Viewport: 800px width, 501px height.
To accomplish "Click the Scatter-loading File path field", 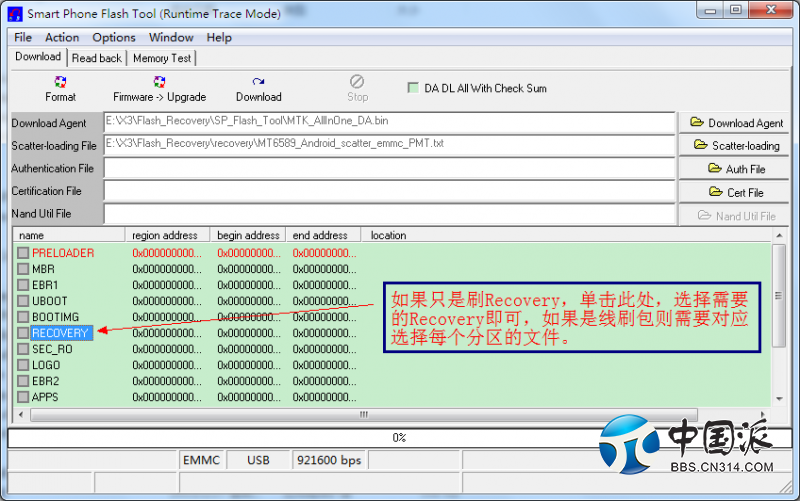I will click(389, 145).
